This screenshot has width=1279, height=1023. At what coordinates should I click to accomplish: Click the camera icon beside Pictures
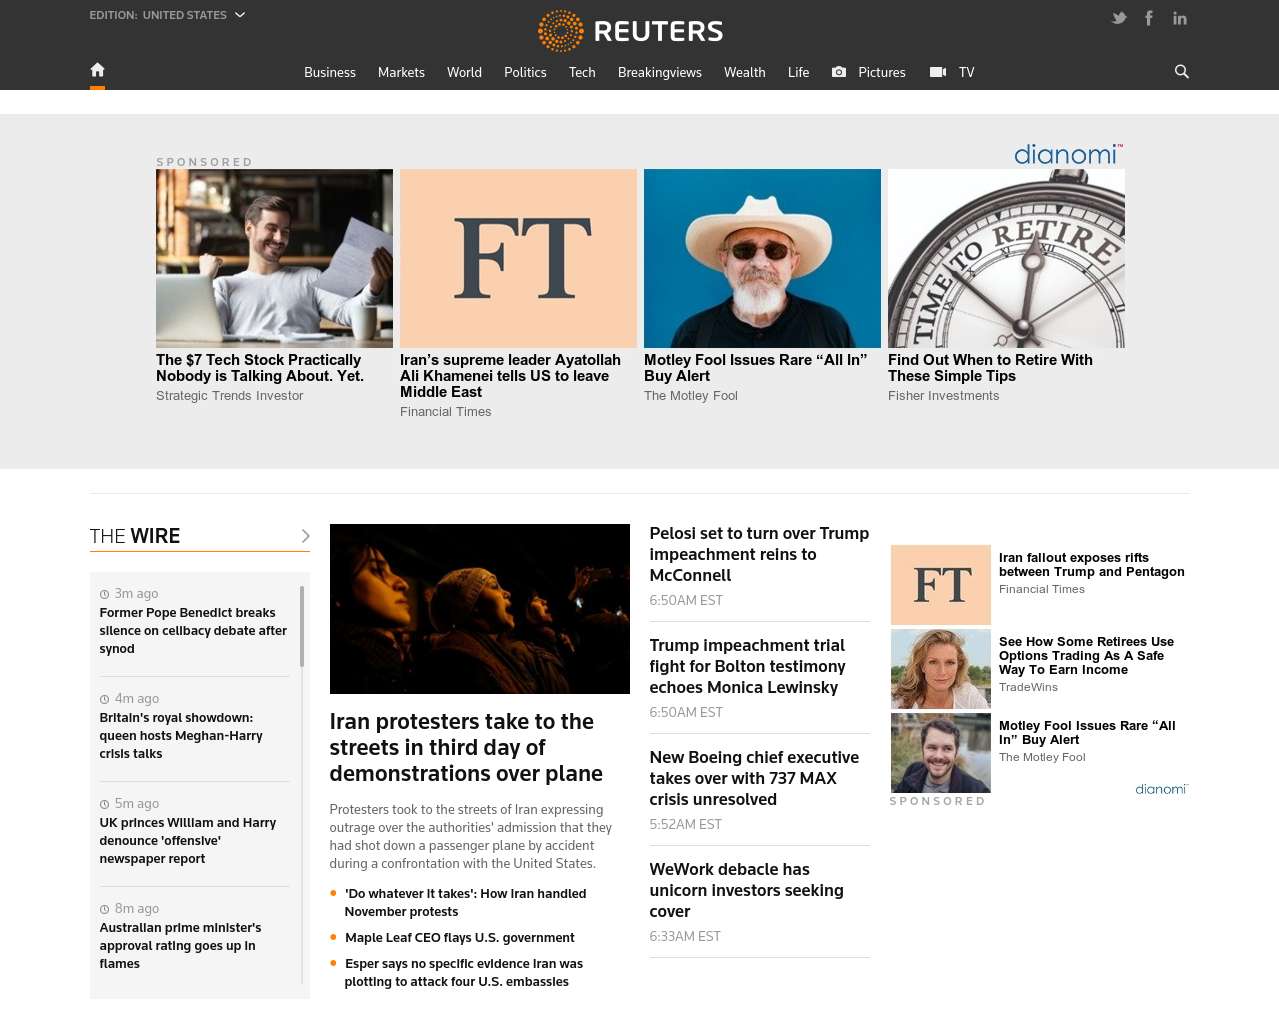click(x=839, y=72)
